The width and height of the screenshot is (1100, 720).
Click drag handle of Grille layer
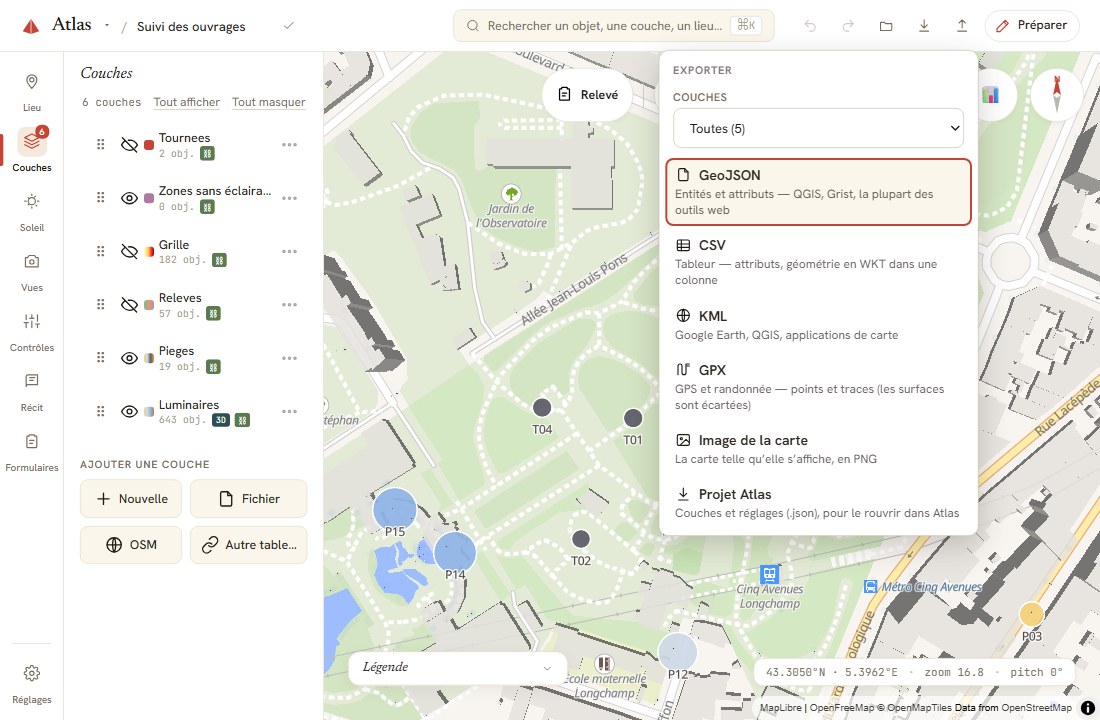pyautogui.click(x=100, y=251)
